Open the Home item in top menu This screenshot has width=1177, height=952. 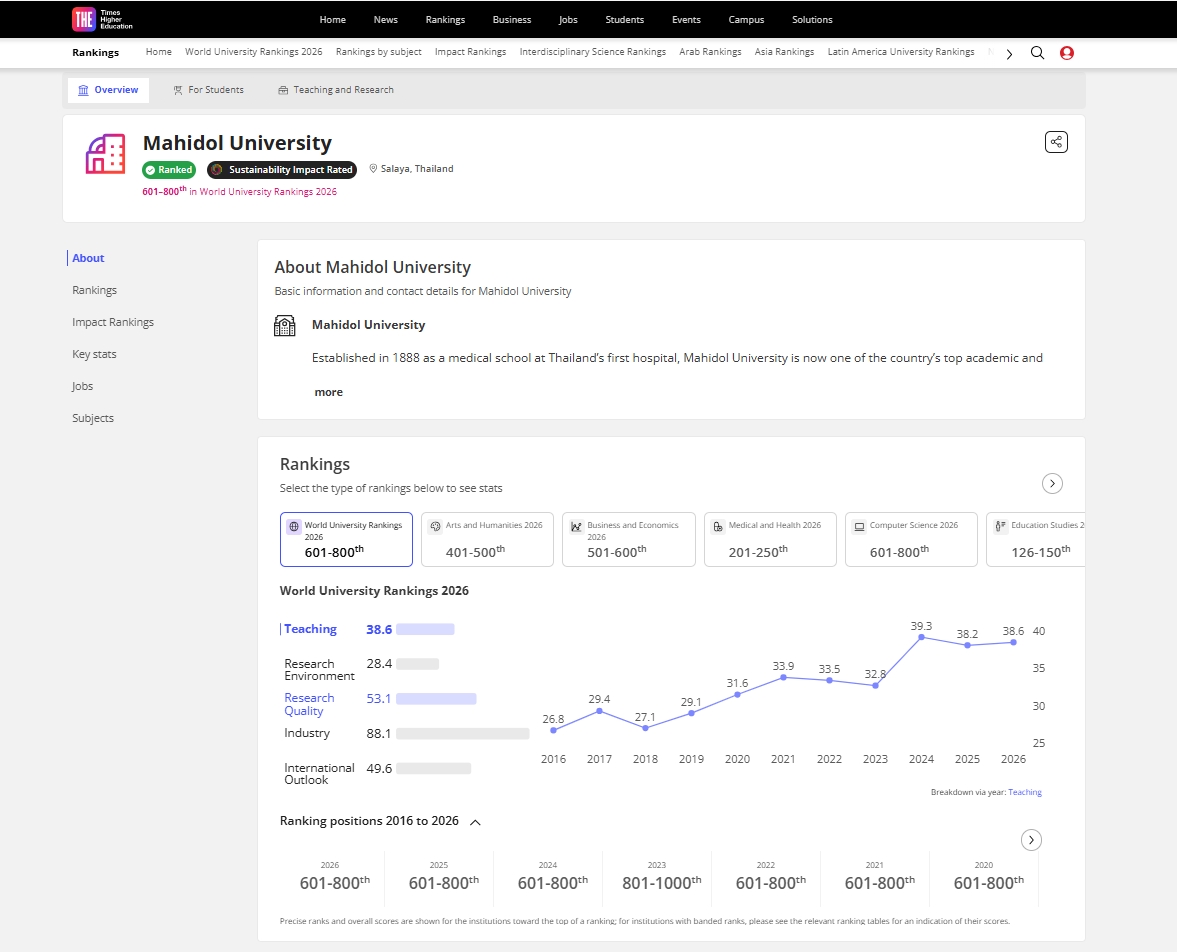333,20
